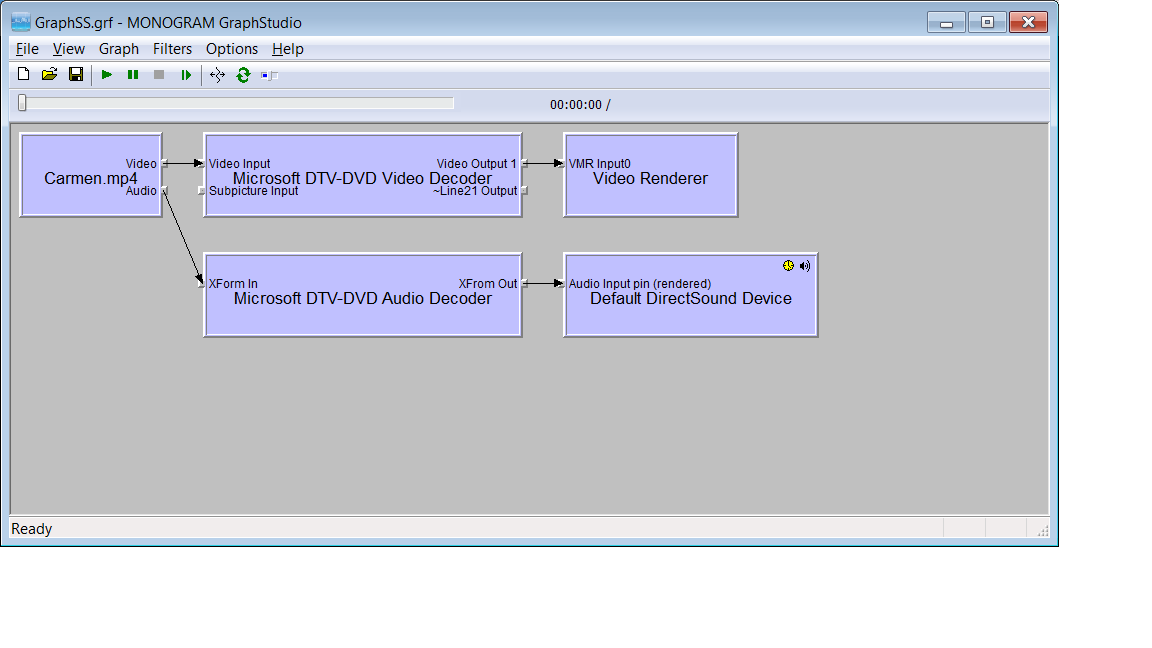Save the graph with the floppy disk icon
Screen dimensions: 1152x648
point(76,74)
